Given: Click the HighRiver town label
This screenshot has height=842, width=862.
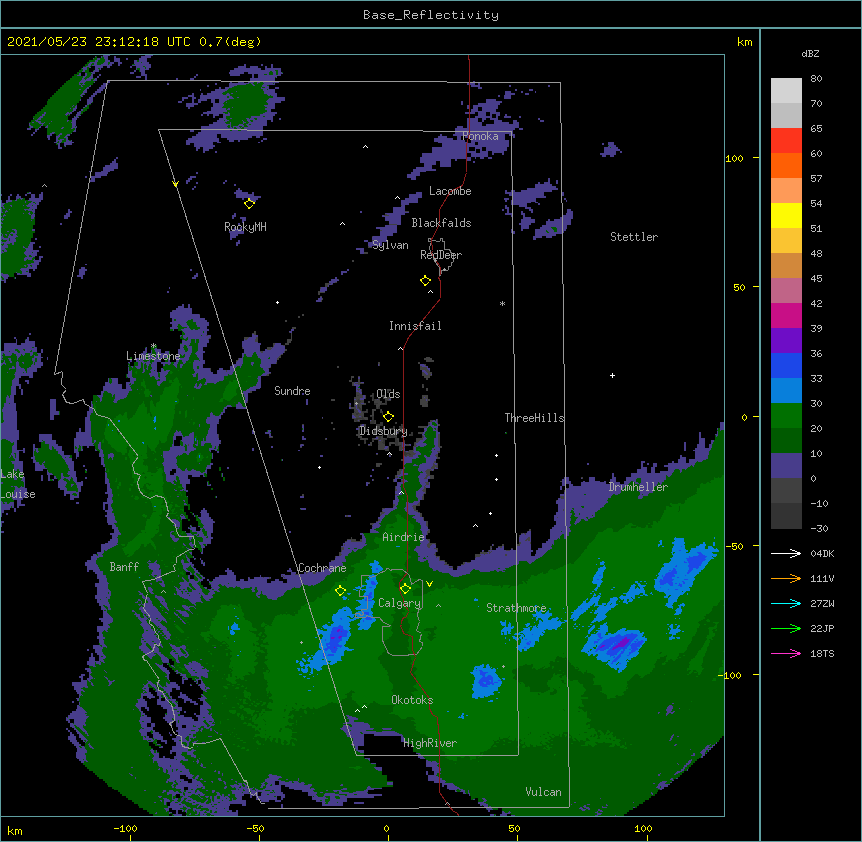Looking at the screenshot, I should 430,743.
